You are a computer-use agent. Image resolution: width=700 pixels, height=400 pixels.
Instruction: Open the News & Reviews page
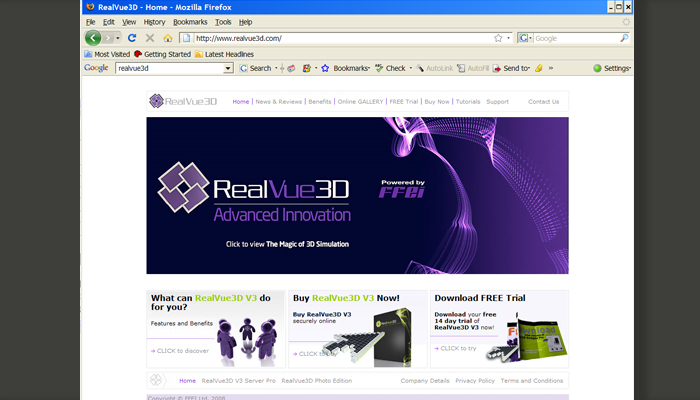coord(279,102)
